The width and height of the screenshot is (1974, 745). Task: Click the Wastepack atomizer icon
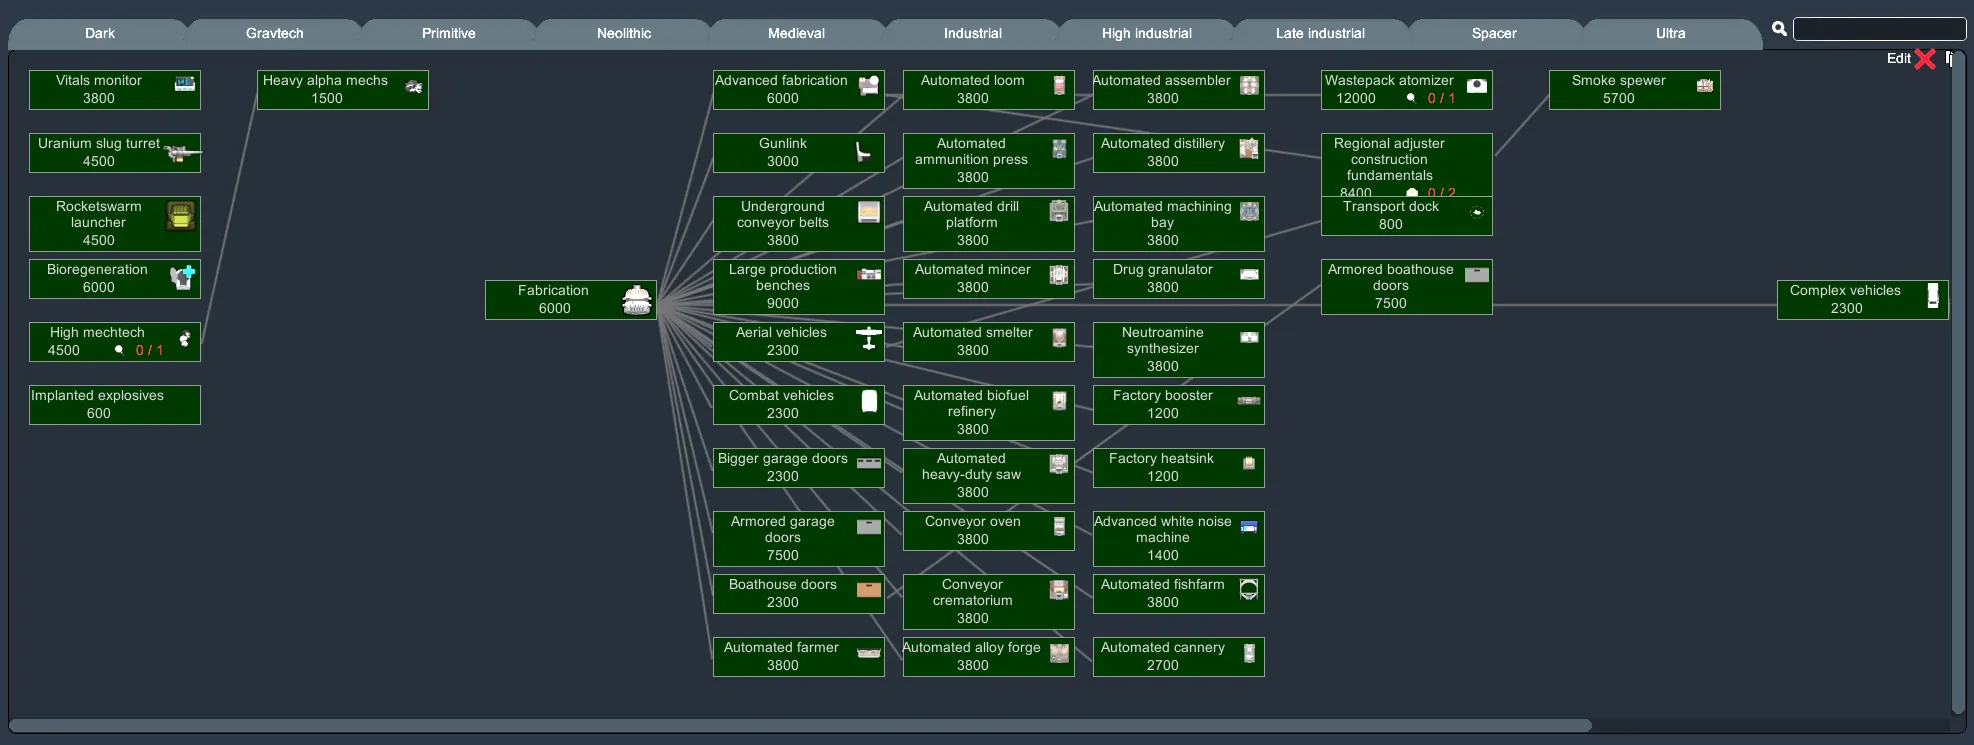(x=1476, y=85)
